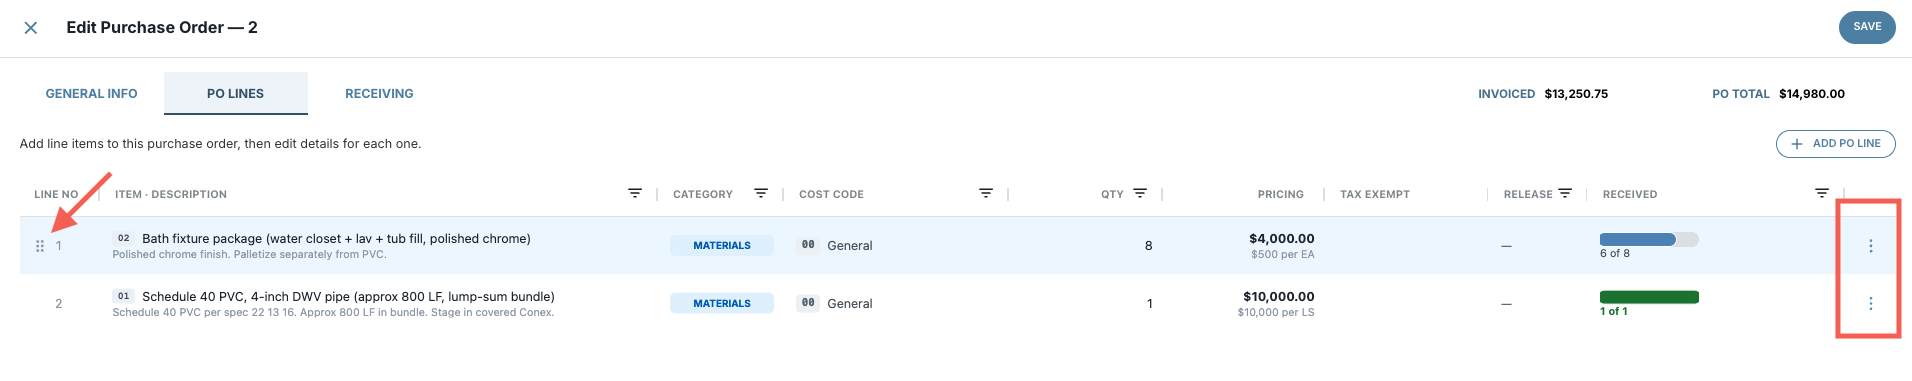The image size is (1912, 381).
Task: Click the 01 item code tag
Action: pos(124,296)
